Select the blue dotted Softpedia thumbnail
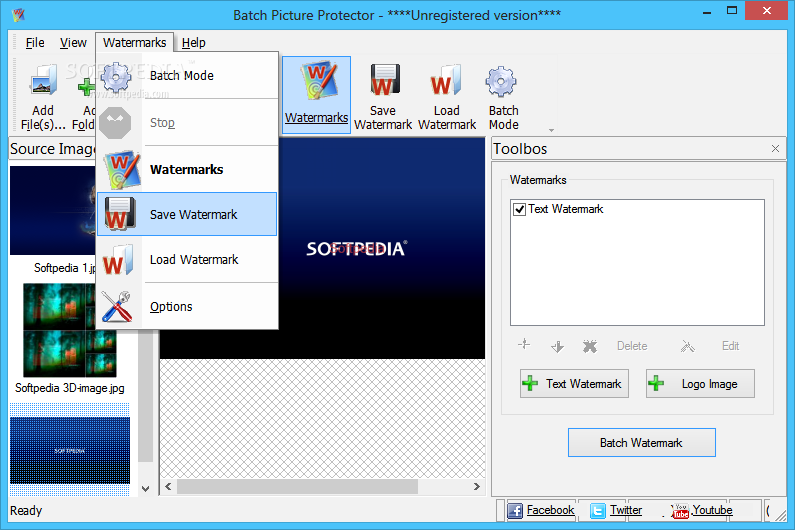The width and height of the screenshot is (795, 530). 70,449
